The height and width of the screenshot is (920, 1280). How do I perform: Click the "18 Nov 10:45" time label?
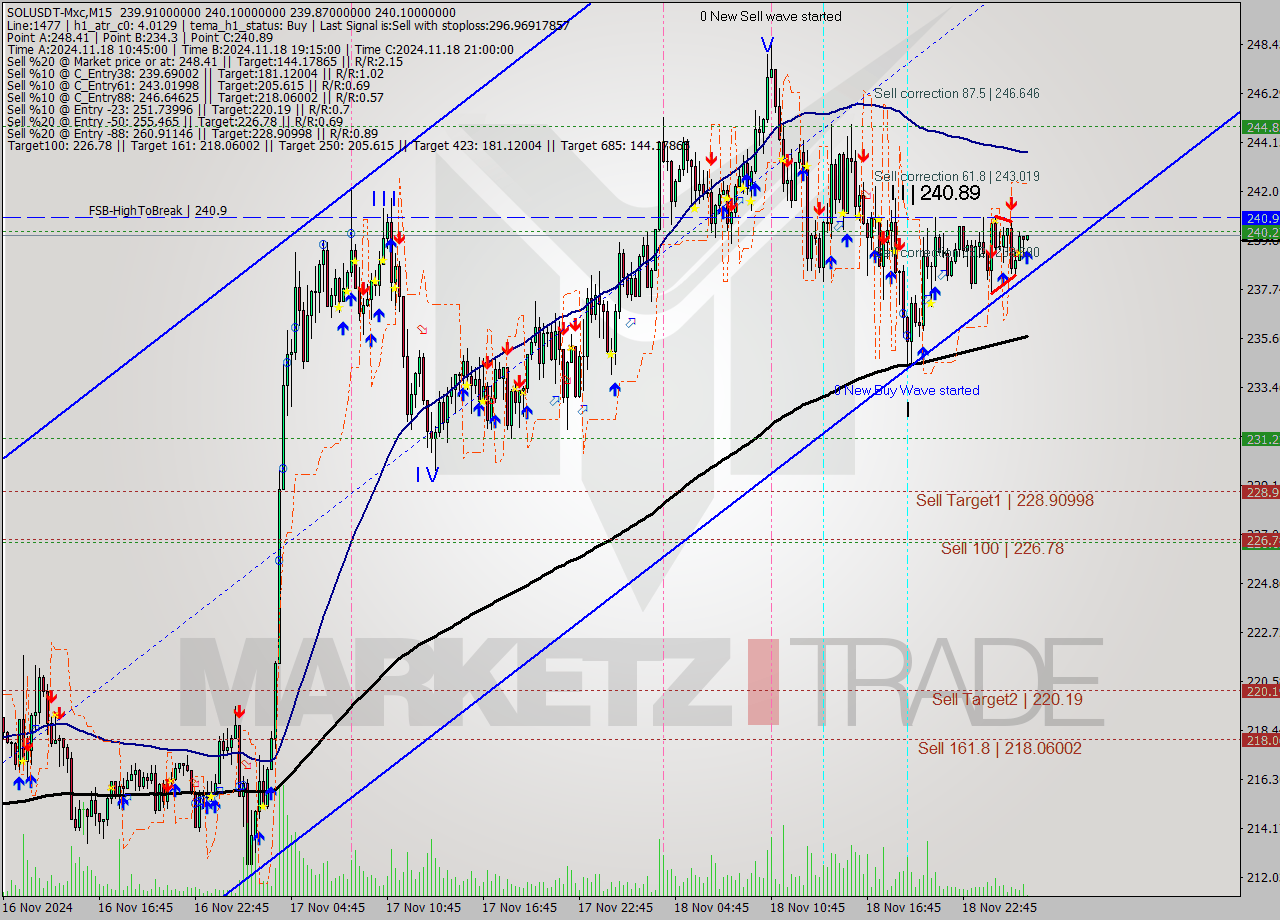pos(807,908)
